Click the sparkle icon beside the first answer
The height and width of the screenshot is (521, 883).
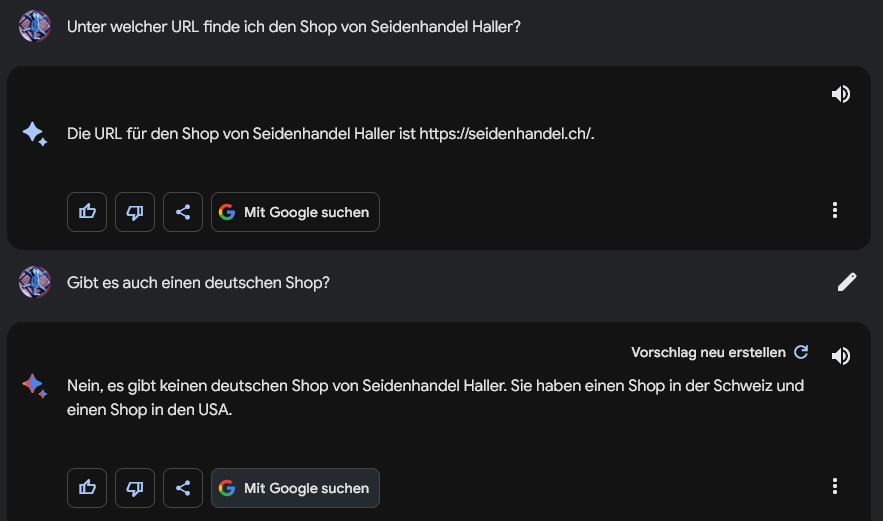coord(35,134)
